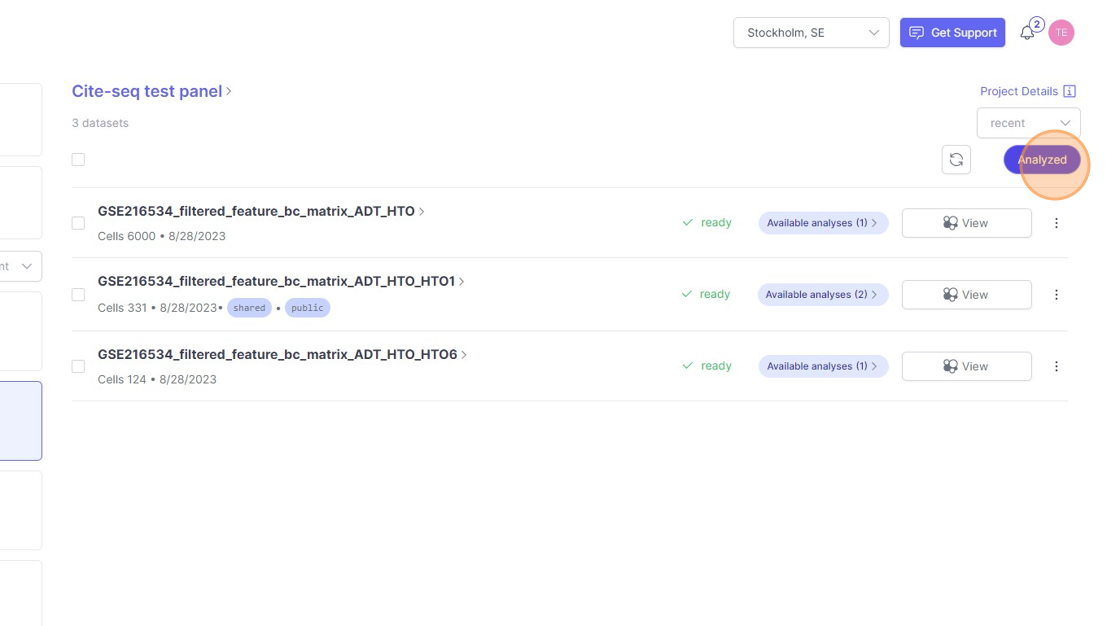The image size is (1120, 626).
Task: Click the notification bell icon
Action: pos(1027,33)
